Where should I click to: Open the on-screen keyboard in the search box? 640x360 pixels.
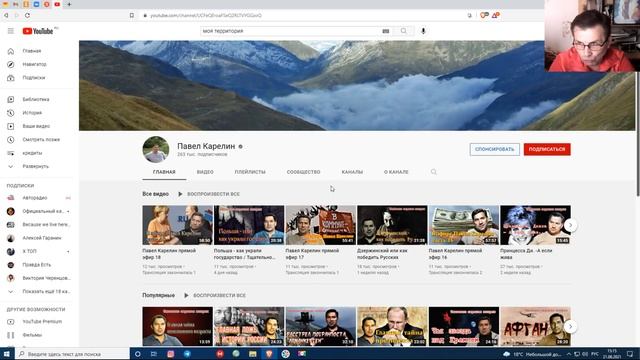pyautogui.click(x=386, y=31)
